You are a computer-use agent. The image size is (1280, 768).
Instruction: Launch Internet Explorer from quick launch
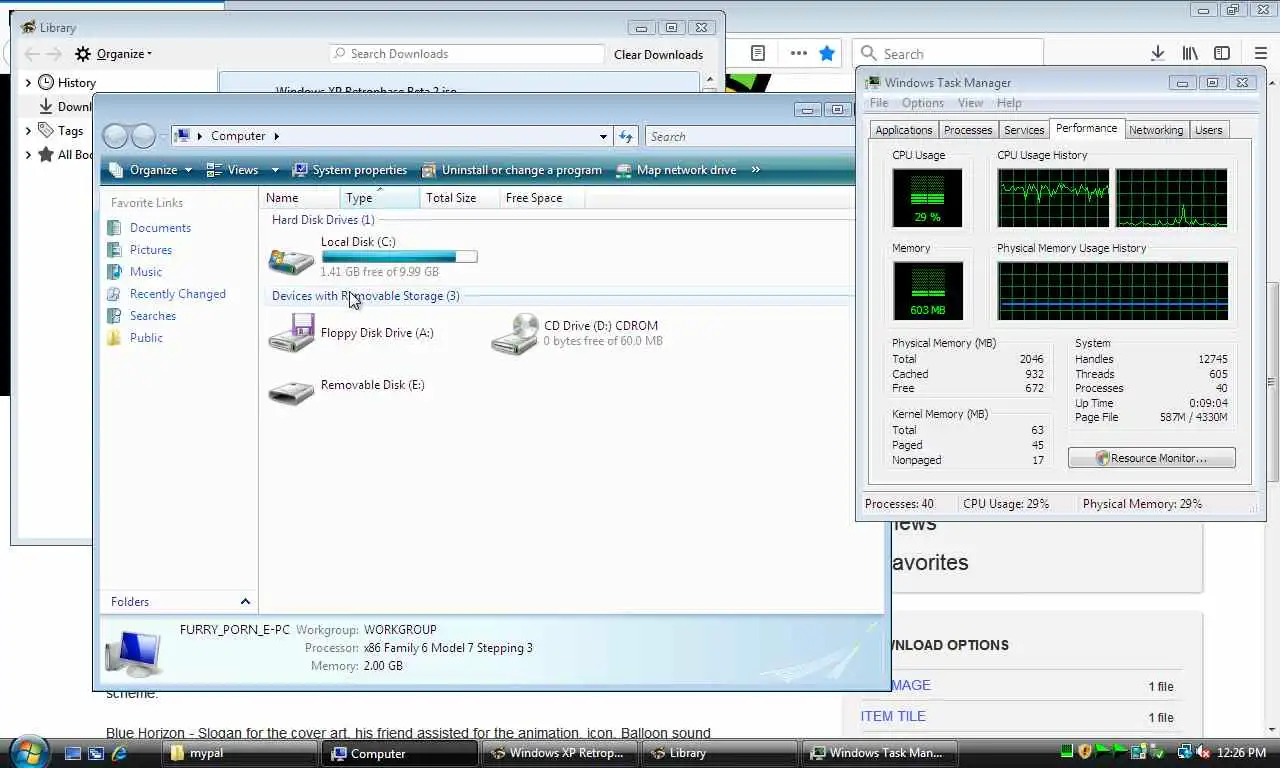point(119,753)
